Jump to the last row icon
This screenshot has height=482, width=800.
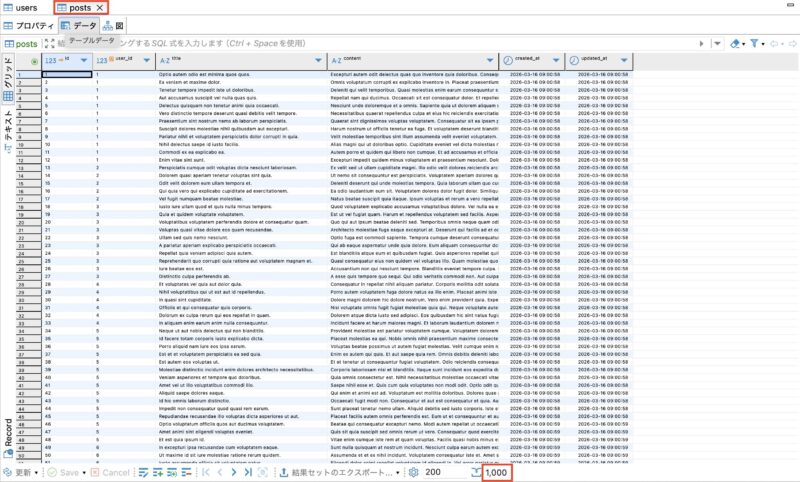tap(247, 472)
